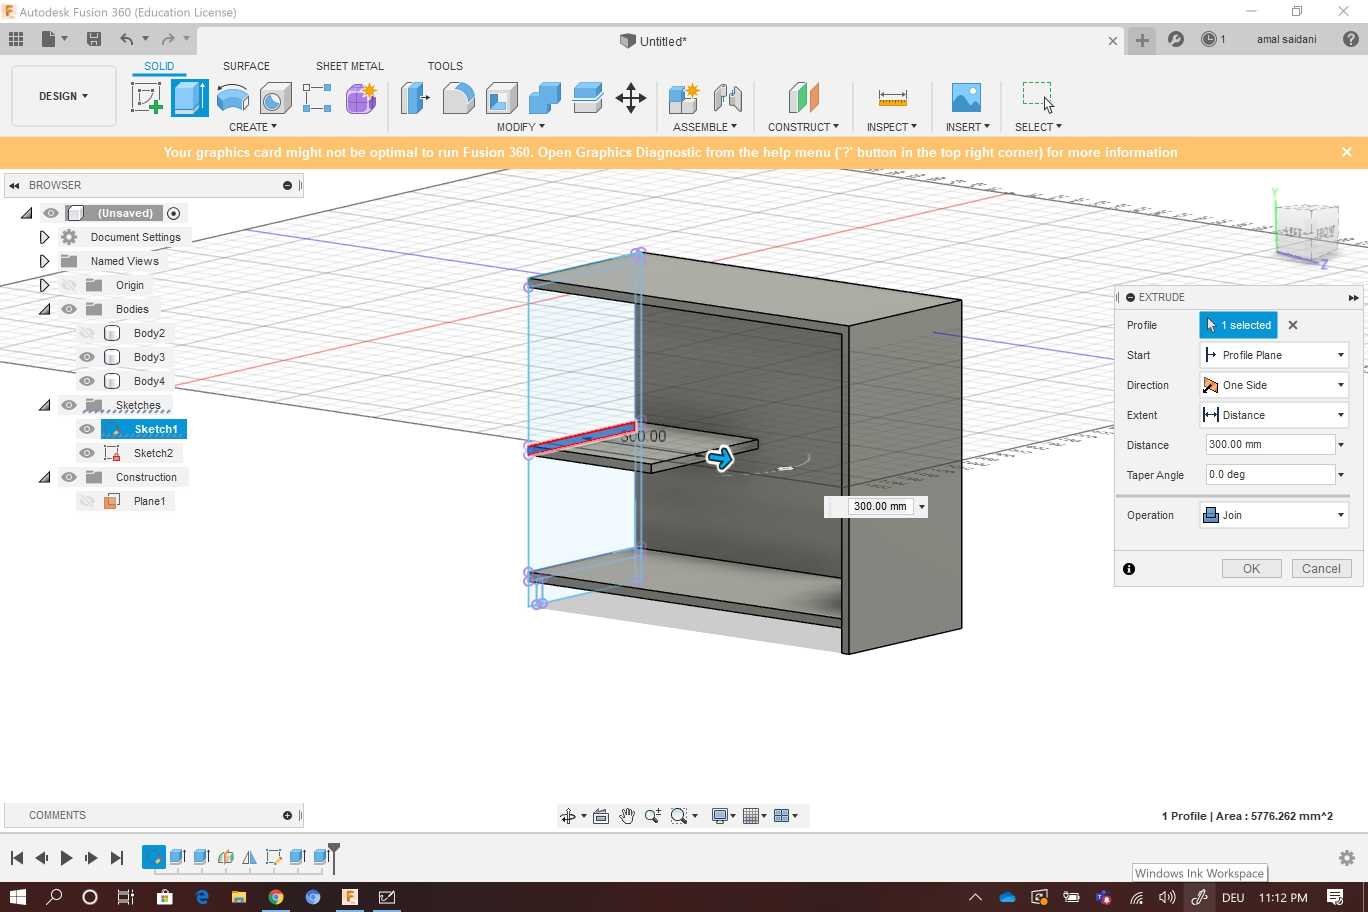Toggle visibility of Body3
Screen dimensions: 1368x912
point(87,357)
